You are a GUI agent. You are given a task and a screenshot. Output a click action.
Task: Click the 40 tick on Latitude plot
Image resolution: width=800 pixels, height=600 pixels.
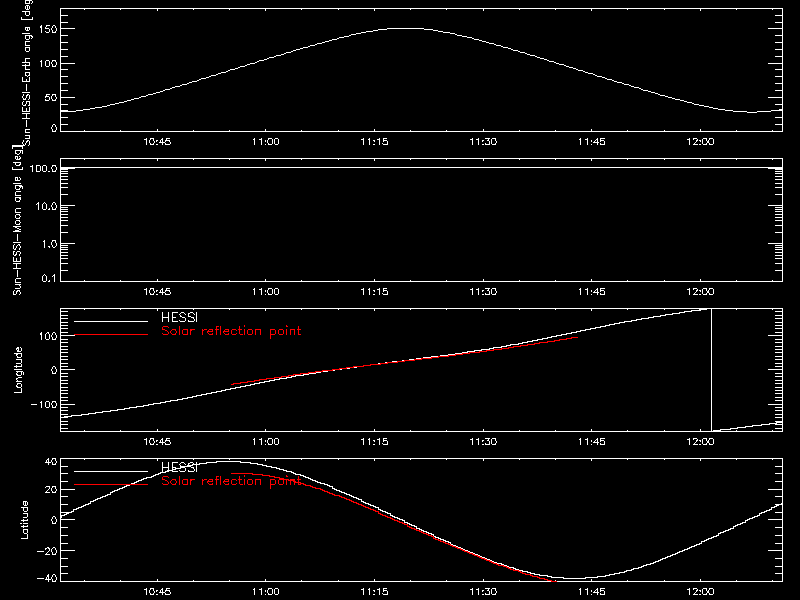coord(52,462)
